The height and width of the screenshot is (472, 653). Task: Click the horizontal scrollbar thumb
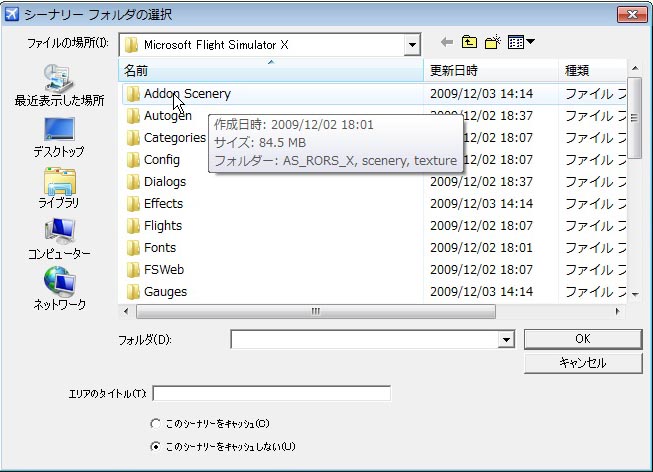coord(316,311)
